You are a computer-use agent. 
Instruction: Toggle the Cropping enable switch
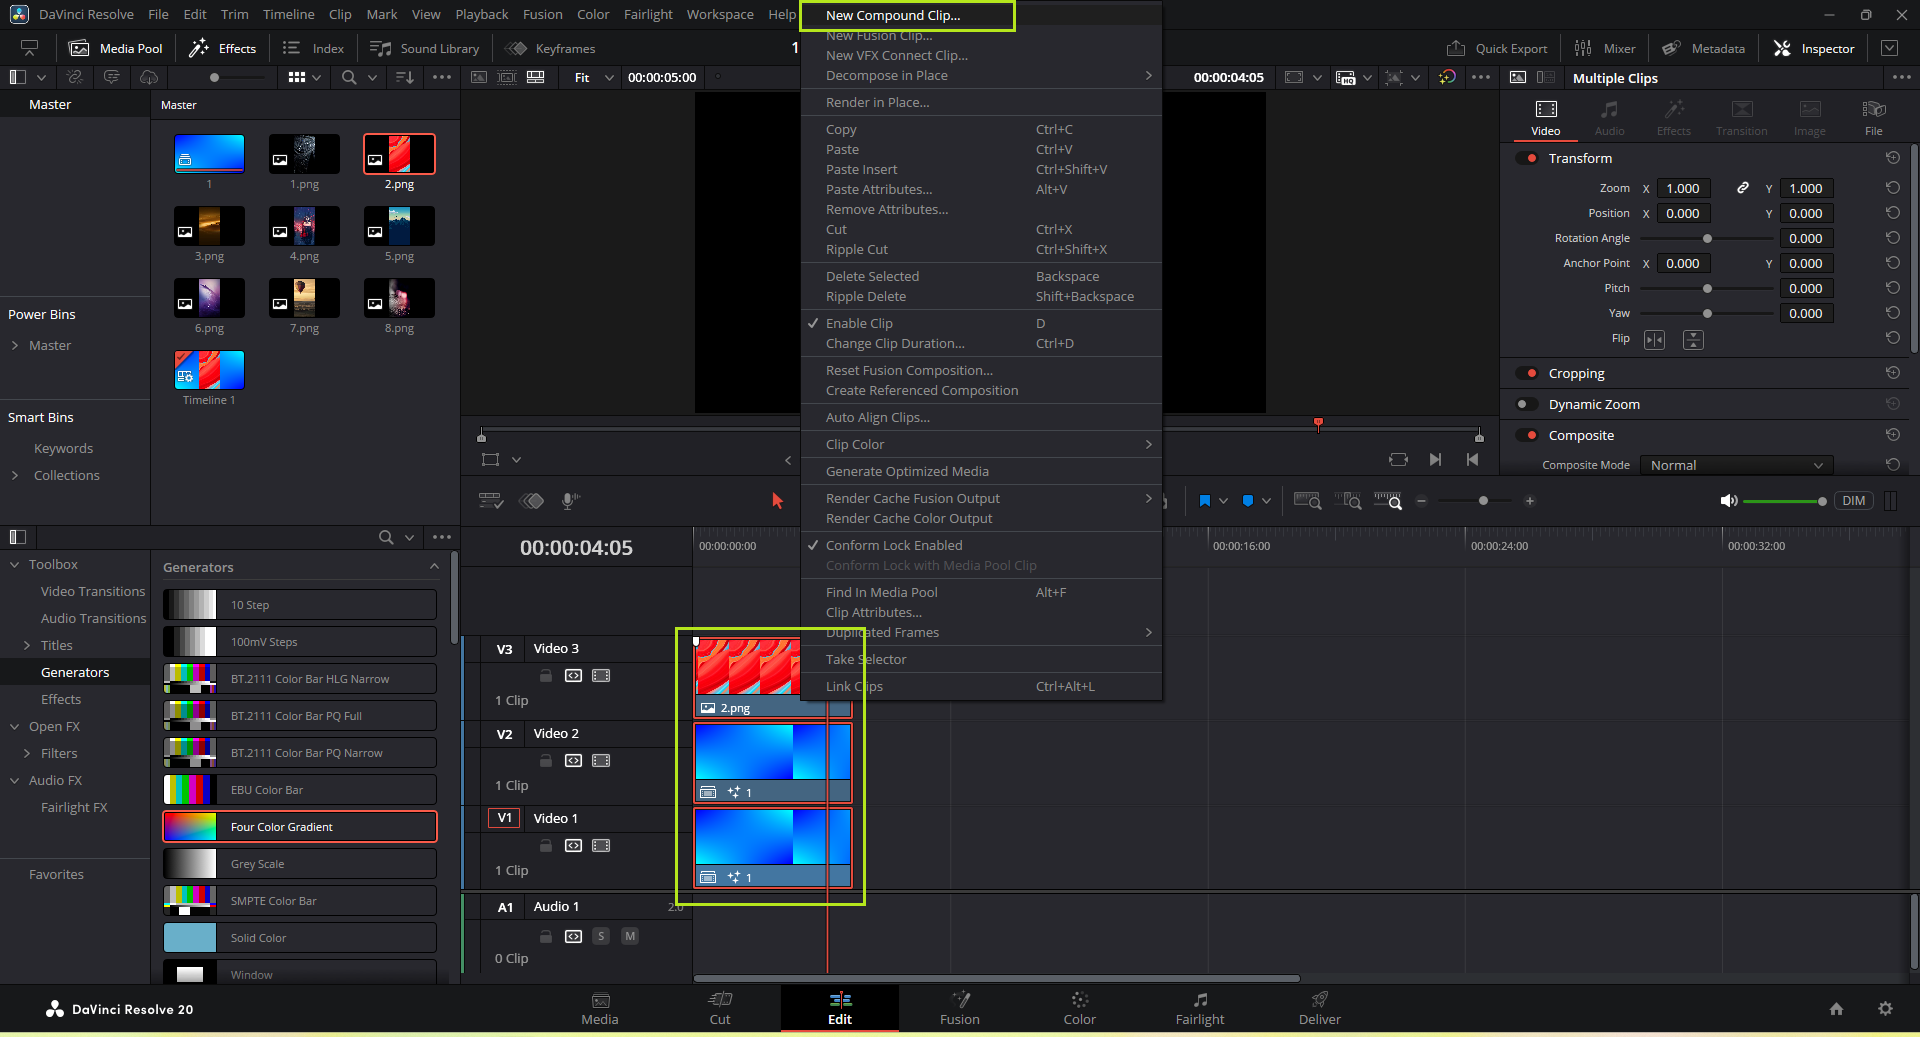click(1527, 373)
